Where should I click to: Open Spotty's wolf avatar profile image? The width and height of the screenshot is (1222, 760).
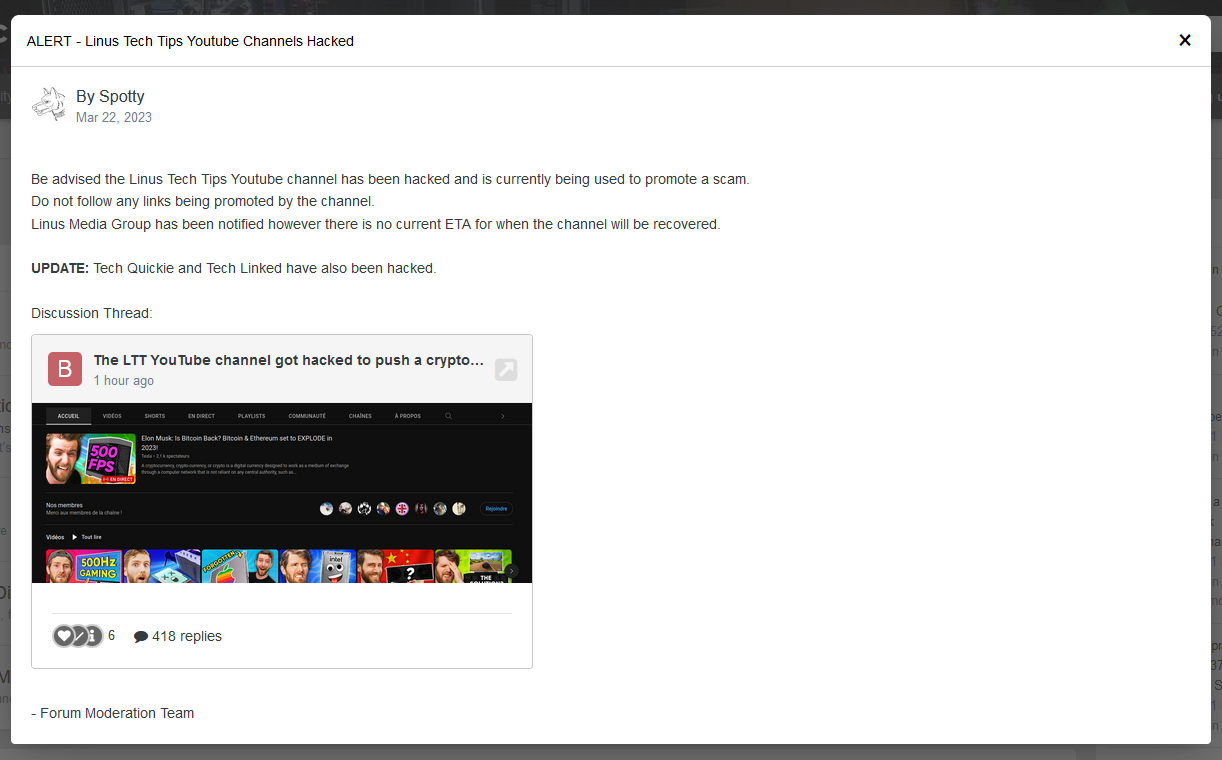[x=48, y=104]
